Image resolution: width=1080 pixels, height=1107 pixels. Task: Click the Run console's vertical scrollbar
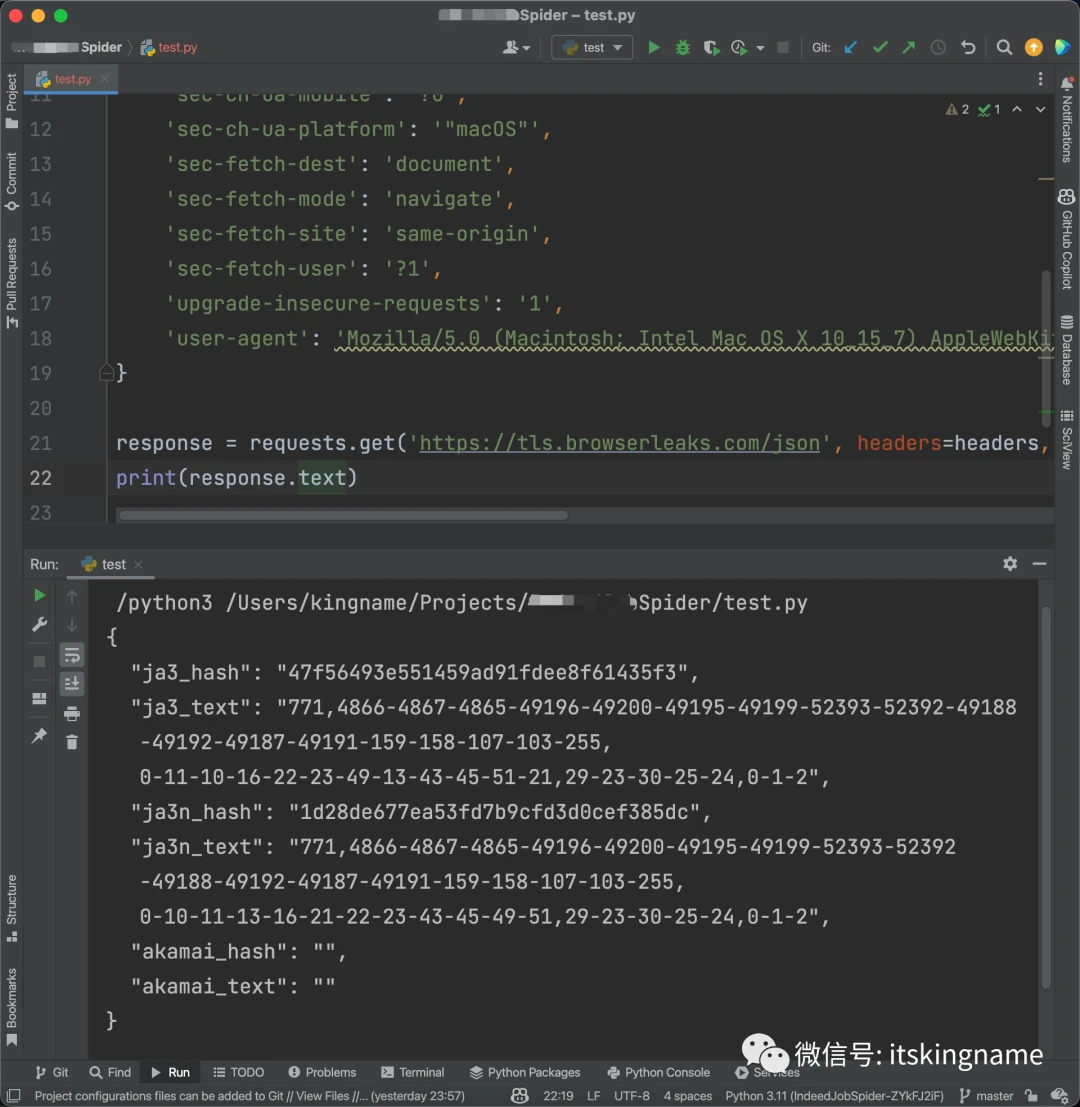coord(1046,796)
